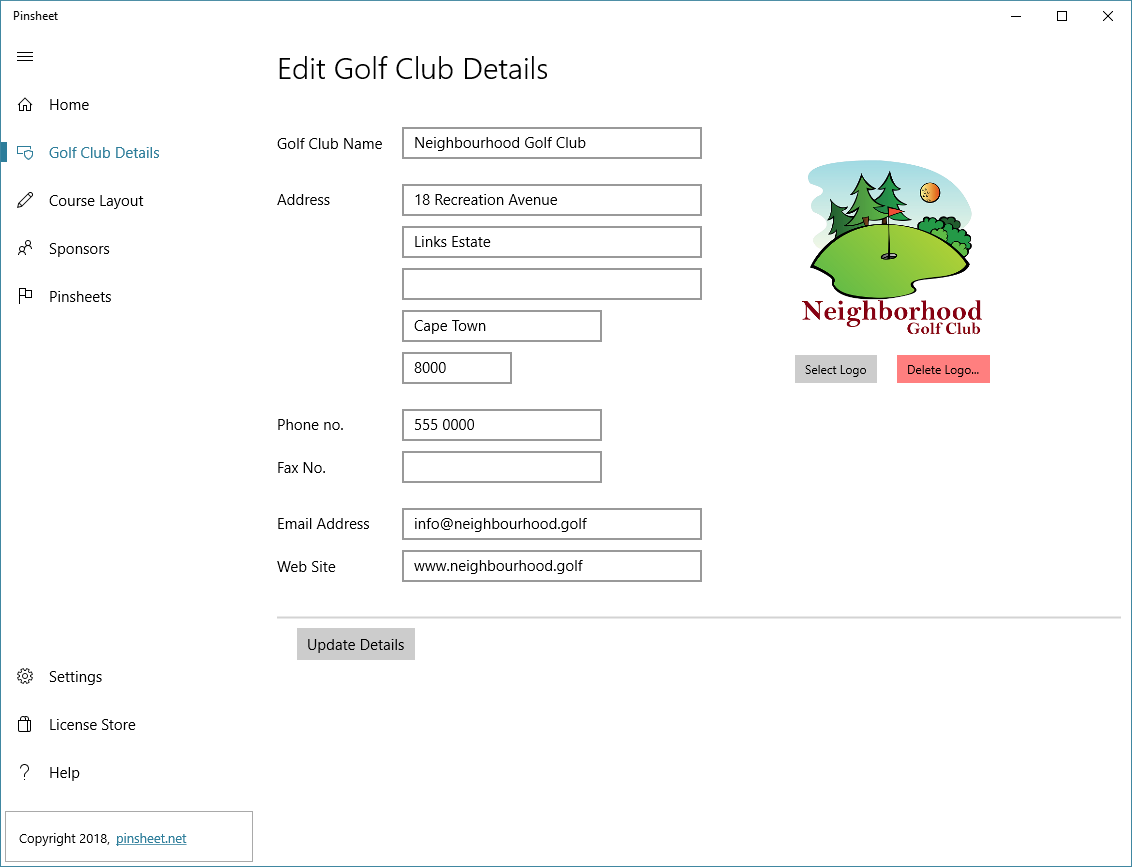The width and height of the screenshot is (1132, 867).
Task: Maximize the Pinsheet window
Action: click(x=1062, y=16)
